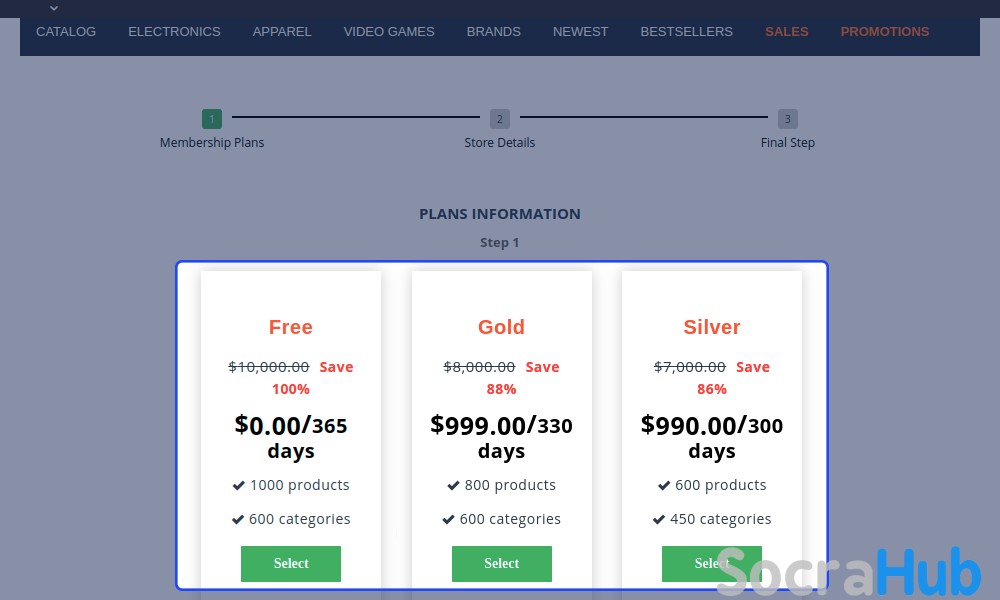Click the checkmark next to 800 products
This screenshot has width=1000, height=600.
[454, 486]
